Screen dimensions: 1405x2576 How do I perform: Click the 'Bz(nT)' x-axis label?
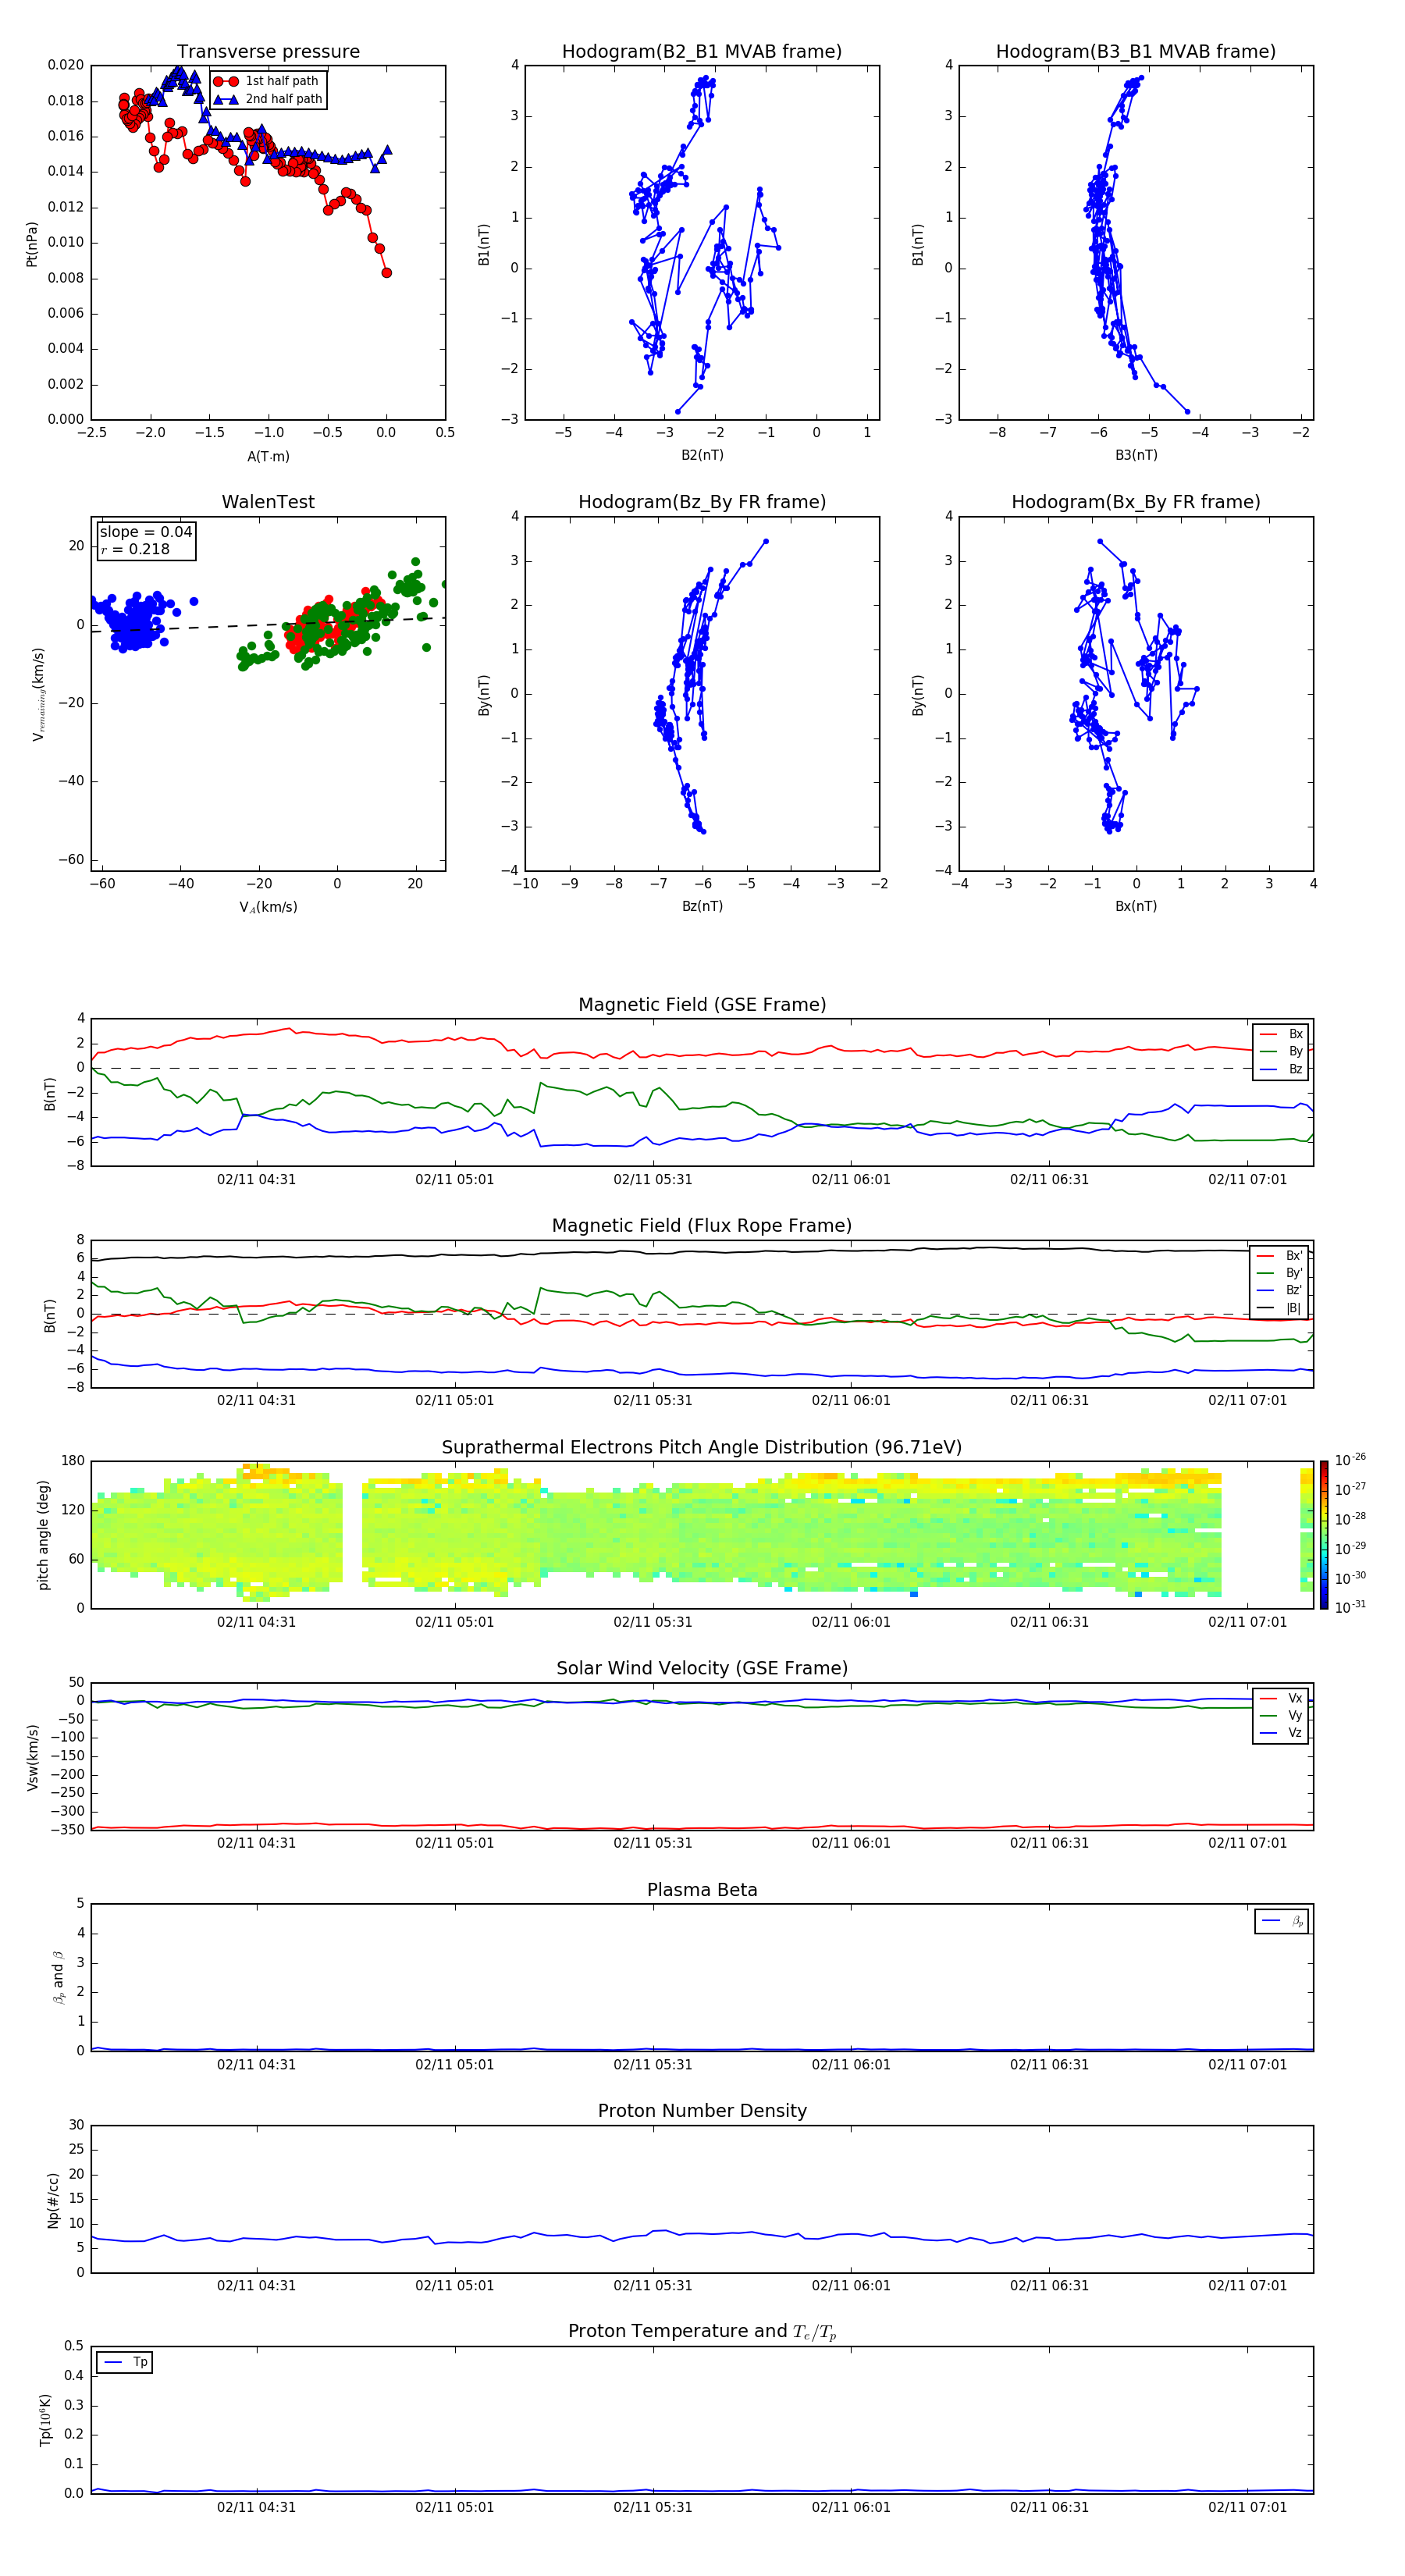coord(702,906)
